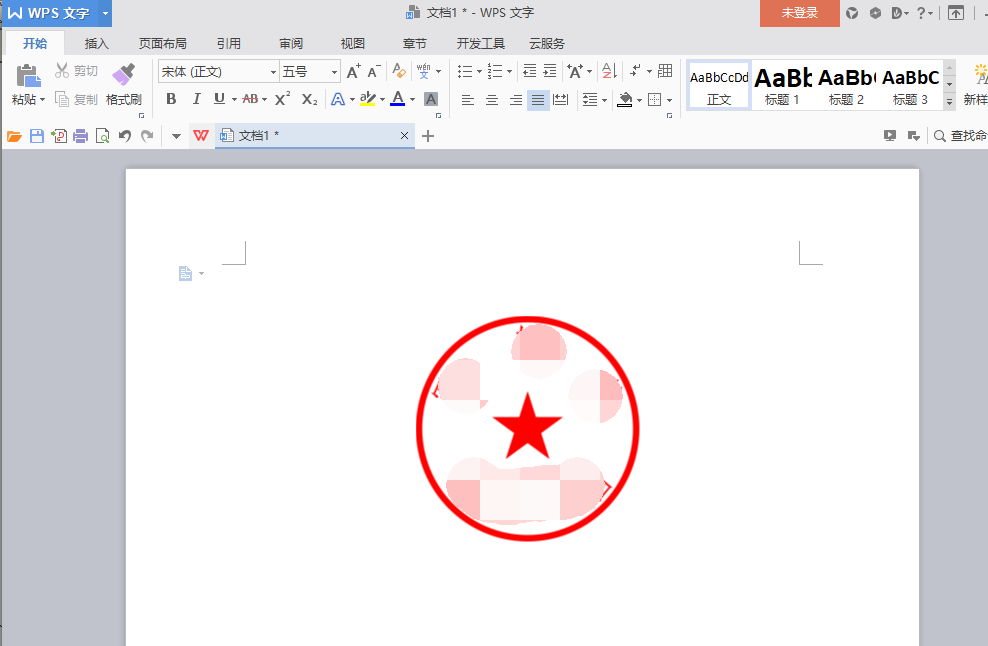Screen dimensions: 988x646
Task: Click the 未登录 login button
Action: (x=800, y=13)
